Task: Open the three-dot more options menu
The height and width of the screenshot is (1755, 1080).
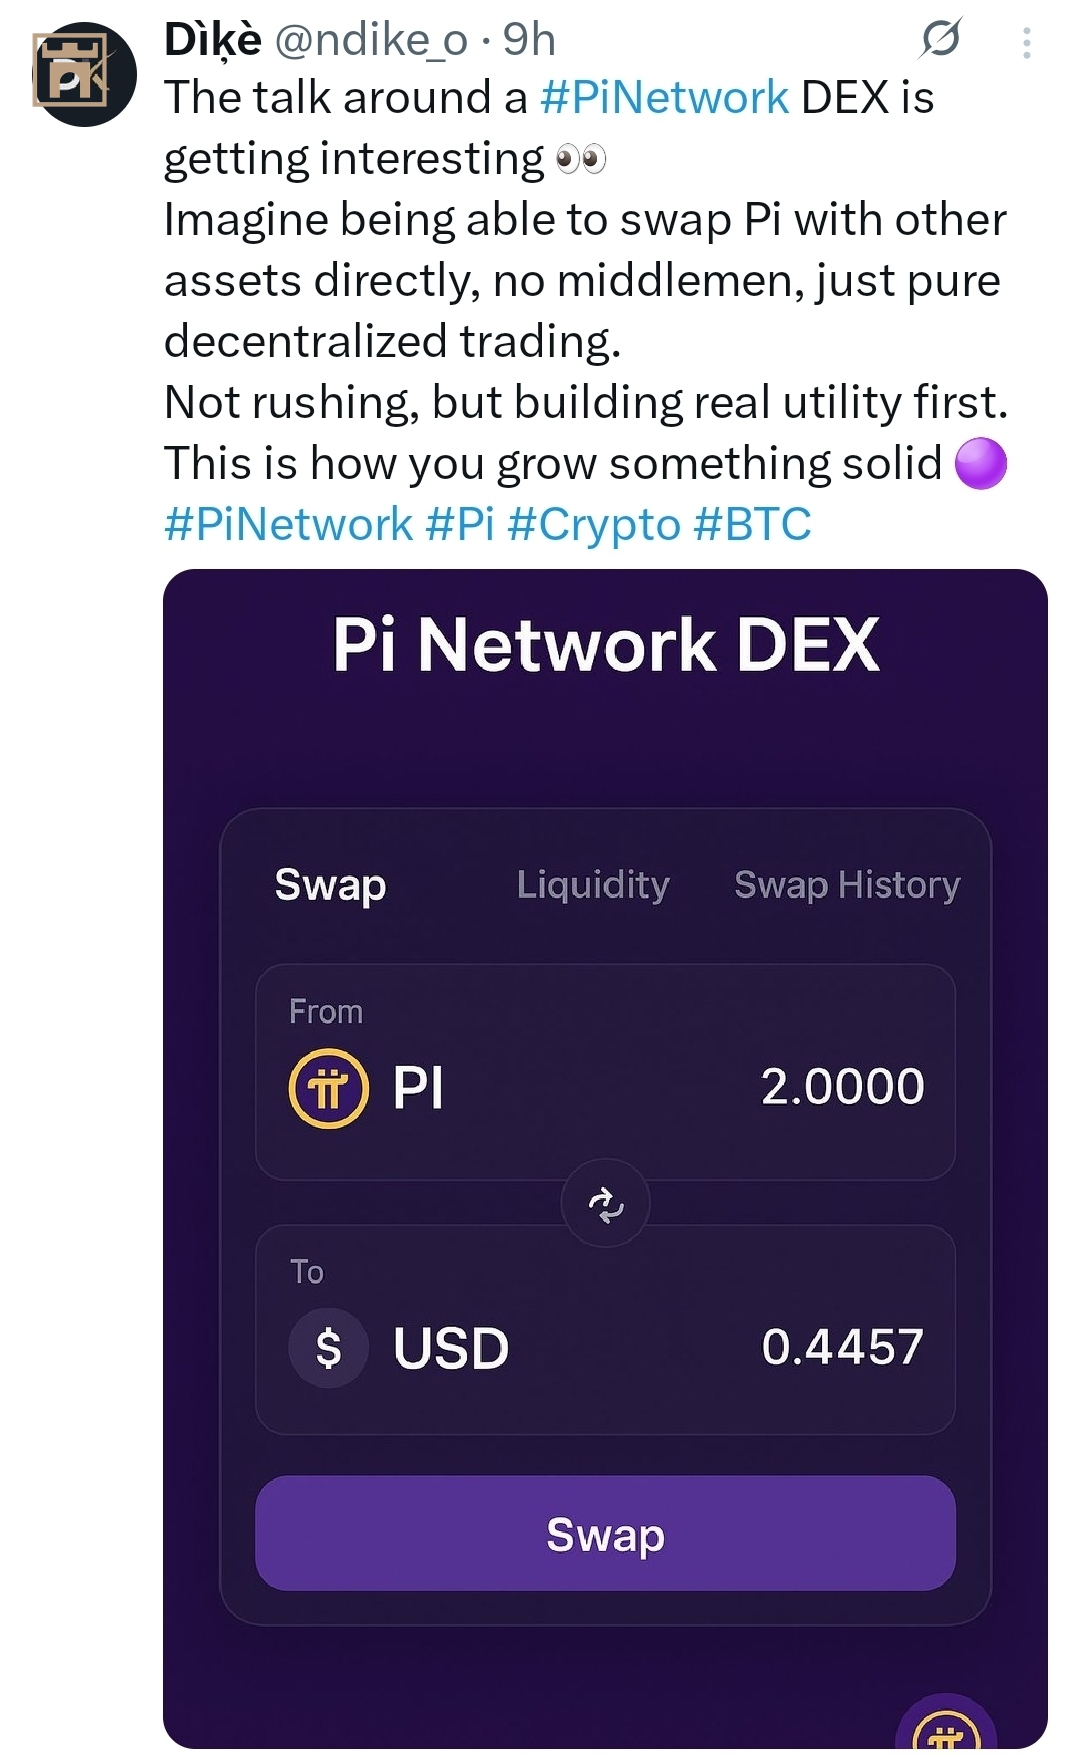Action: [x=1026, y=42]
